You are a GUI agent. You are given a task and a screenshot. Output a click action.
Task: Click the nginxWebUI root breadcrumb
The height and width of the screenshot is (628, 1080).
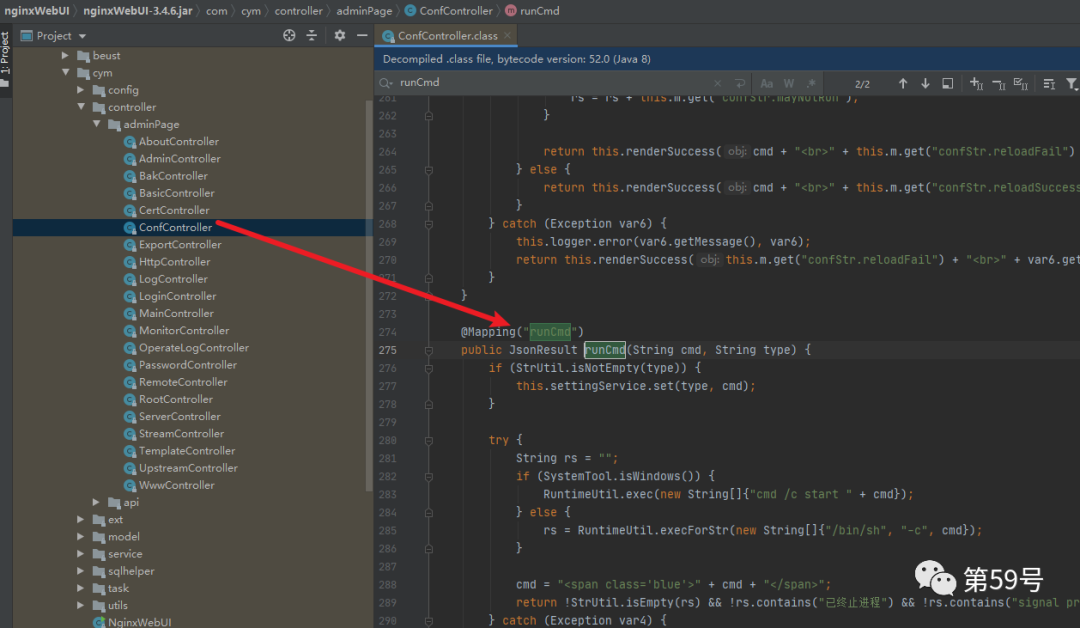coord(37,11)
